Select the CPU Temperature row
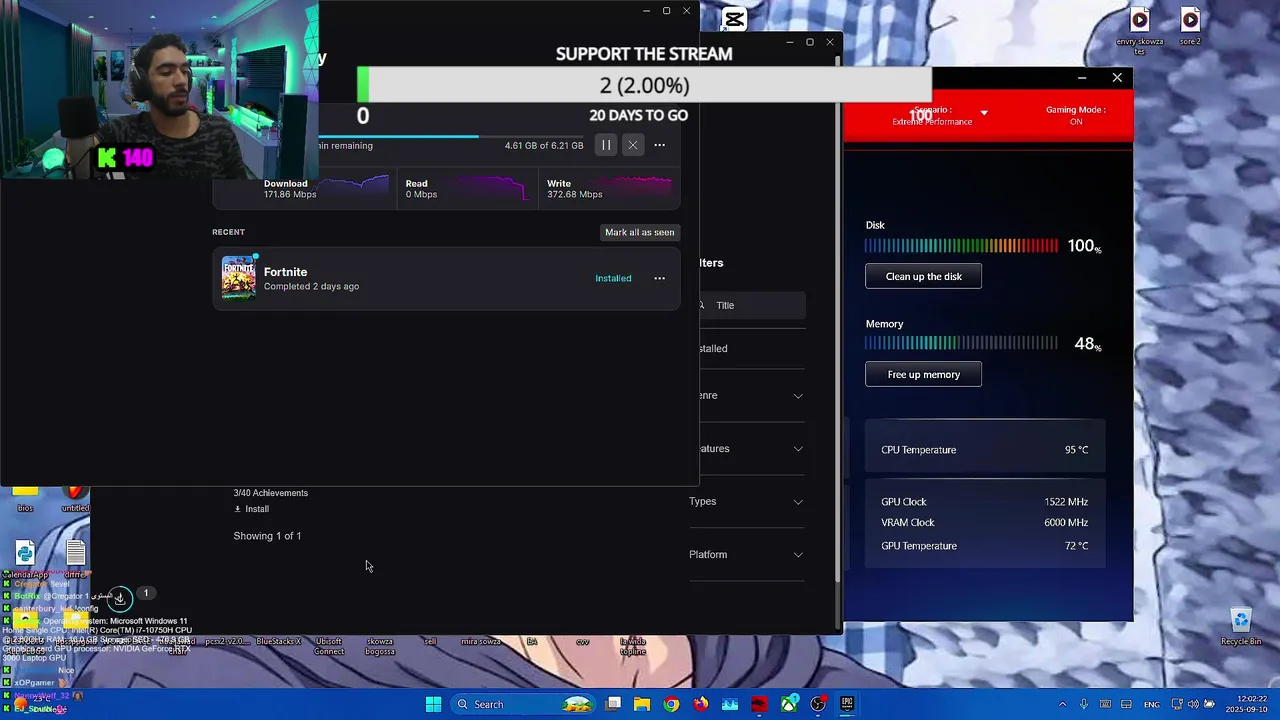Image resolution: width=1280 pixels, height=720 pixels. pos(985,450)
